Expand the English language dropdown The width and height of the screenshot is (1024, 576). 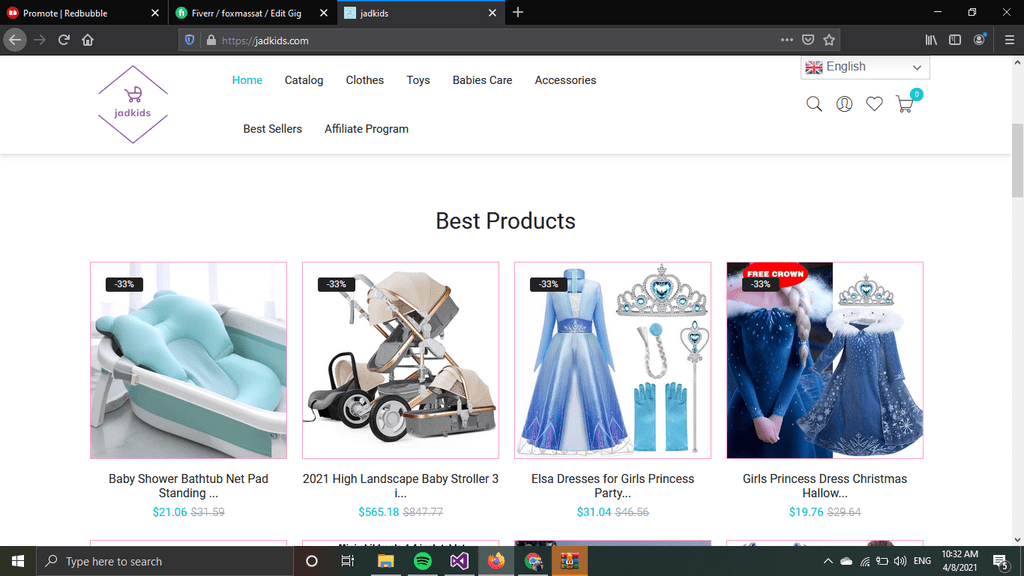coord(865,67)
